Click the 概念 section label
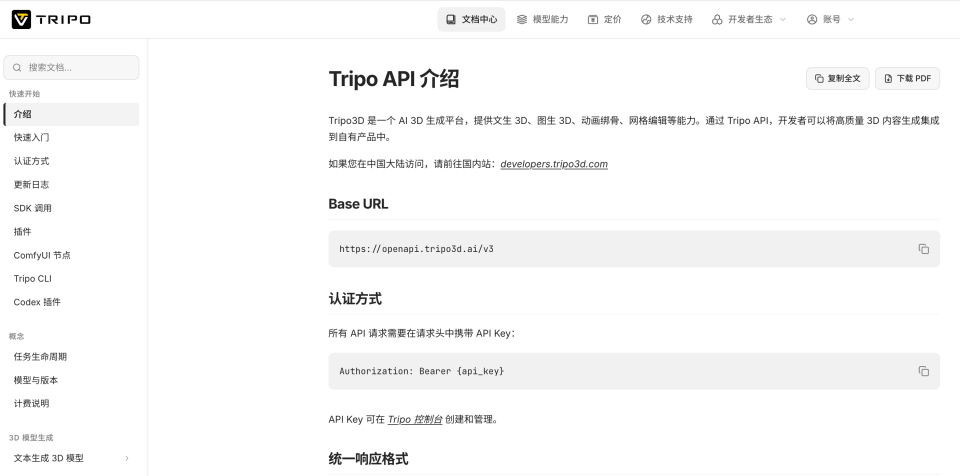960x476 pixels. coord(17,336)
